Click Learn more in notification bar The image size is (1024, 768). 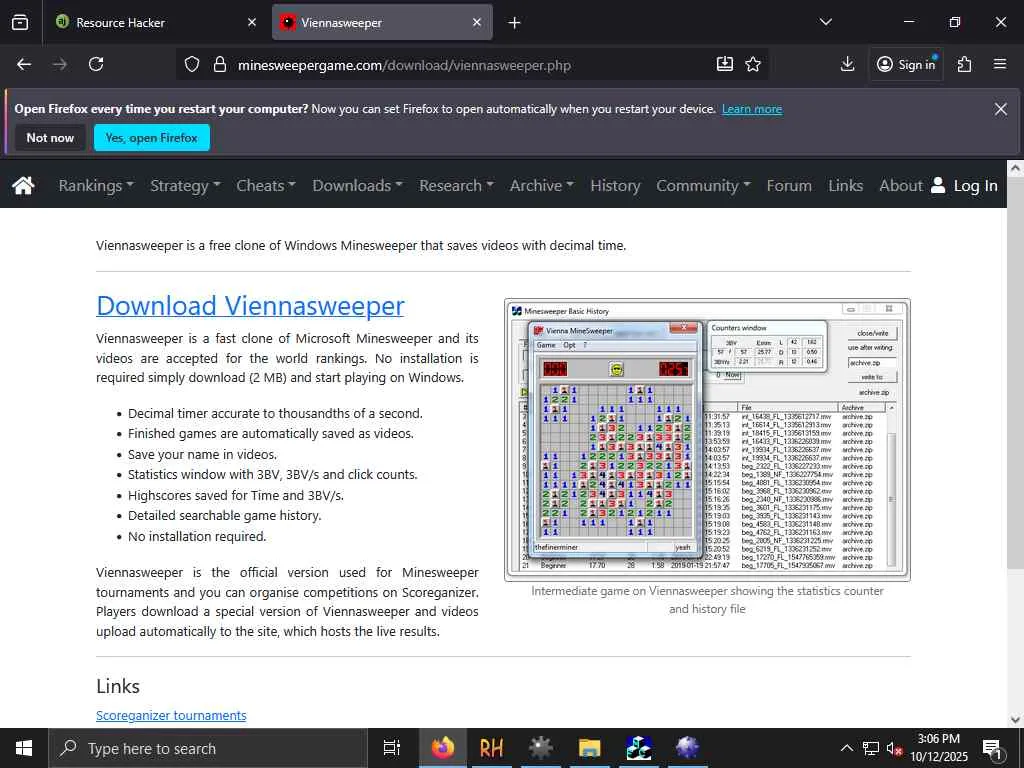[x=752, y=109]
